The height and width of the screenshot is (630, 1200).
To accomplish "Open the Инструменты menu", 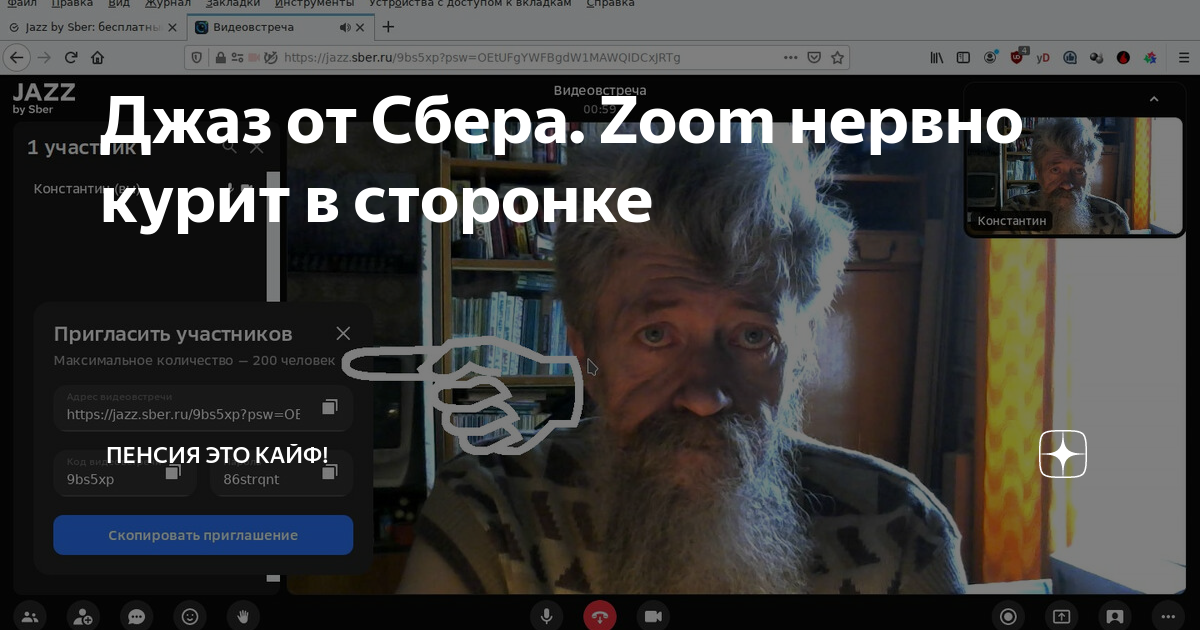I will click(x=314, y=4).
